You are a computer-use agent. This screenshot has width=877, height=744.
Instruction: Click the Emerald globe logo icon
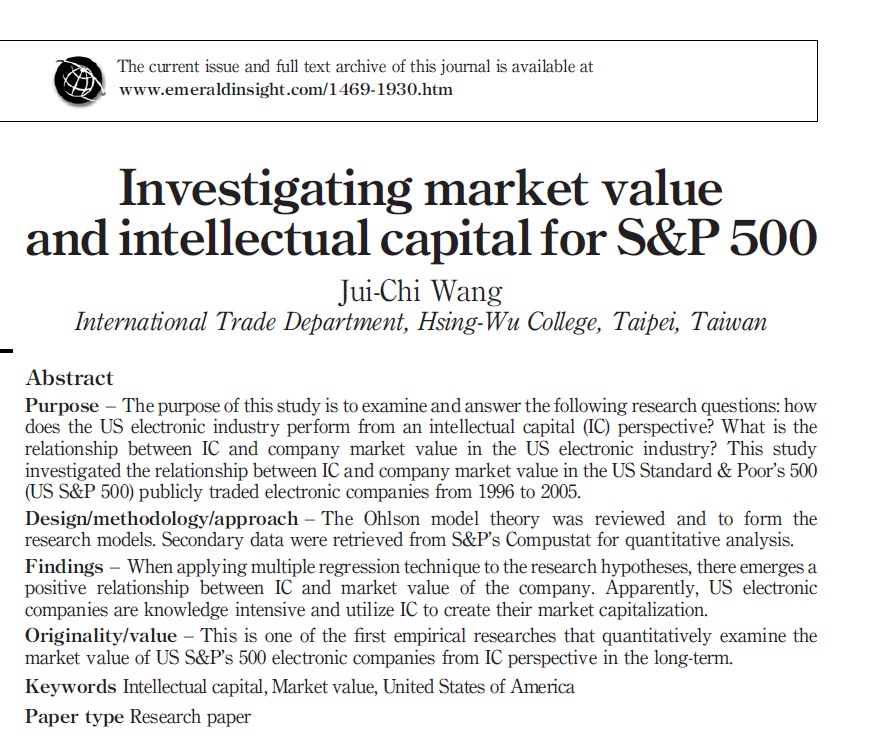80,81
